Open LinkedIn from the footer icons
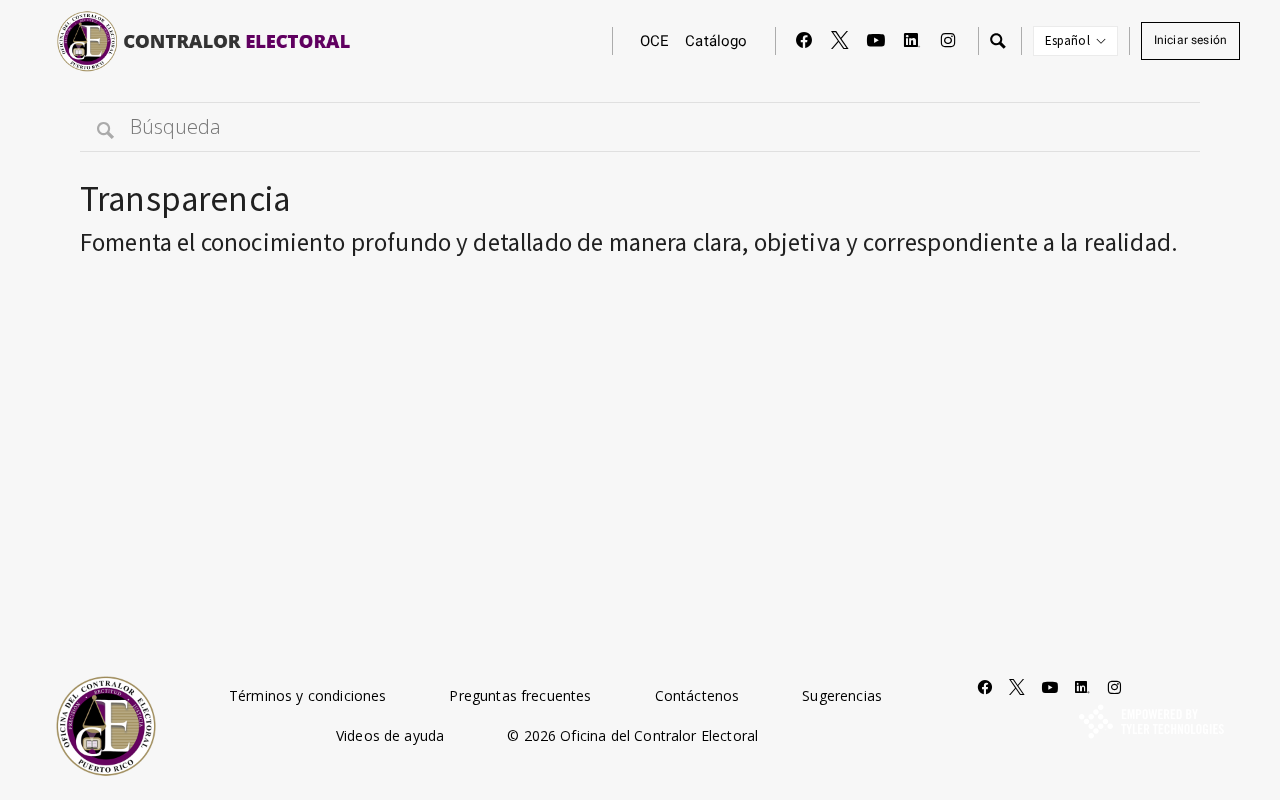The height and width of the screenshot is (800, 1280). (x=1082, y=687)
